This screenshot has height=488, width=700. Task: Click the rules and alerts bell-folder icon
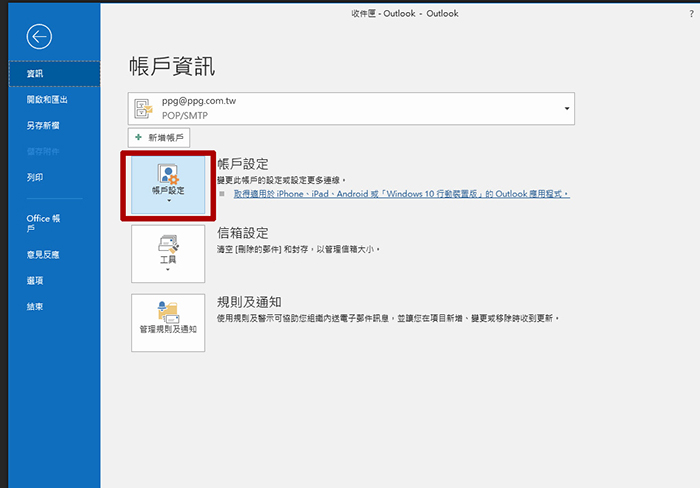pyautogui.click(x=168, y=312)
